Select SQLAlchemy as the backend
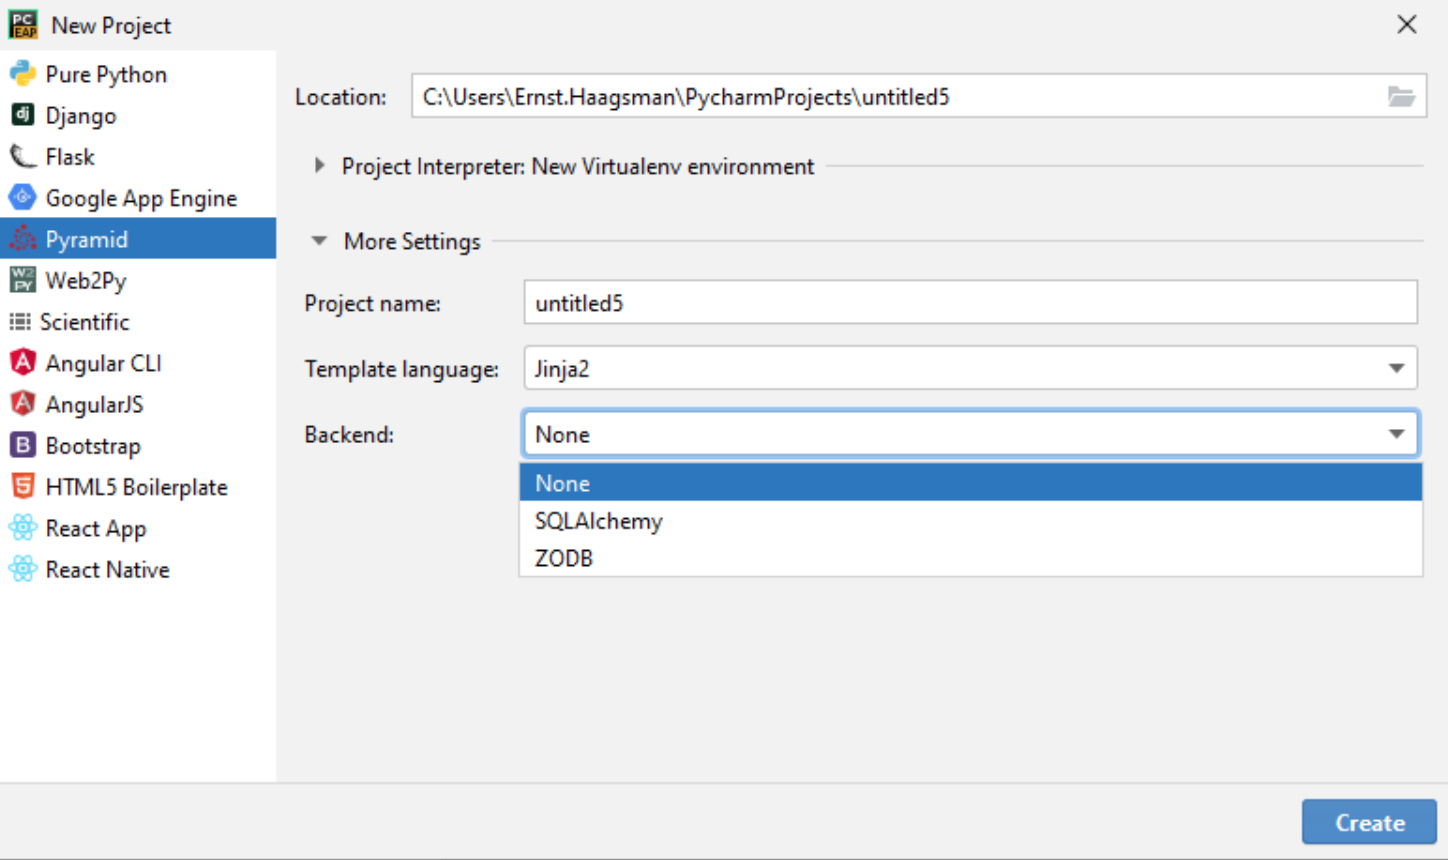This screenshot has width=1448, height=860. tap(970, 521)
